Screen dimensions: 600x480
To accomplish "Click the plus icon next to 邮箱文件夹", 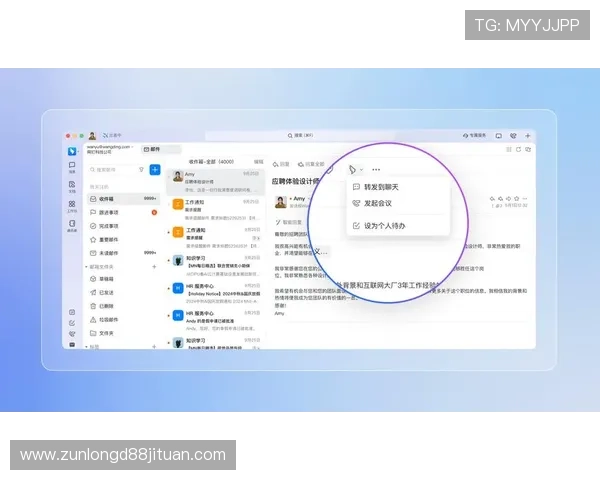I will tap(154, 266).
